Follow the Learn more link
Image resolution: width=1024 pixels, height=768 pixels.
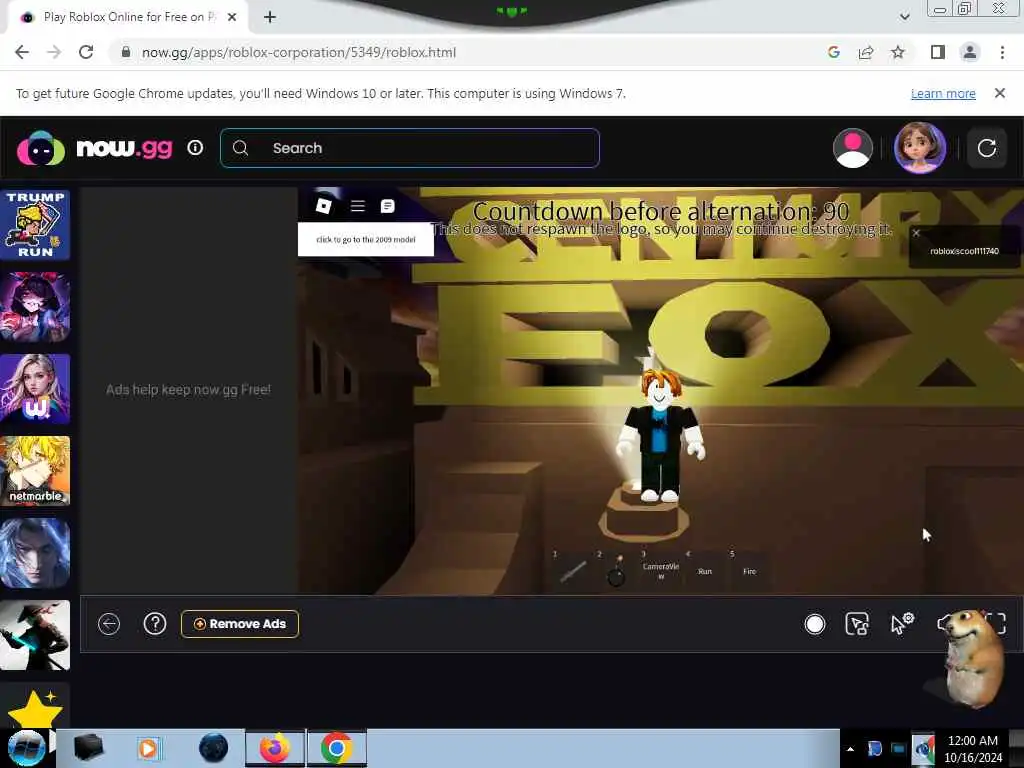(x=943, y=93)
